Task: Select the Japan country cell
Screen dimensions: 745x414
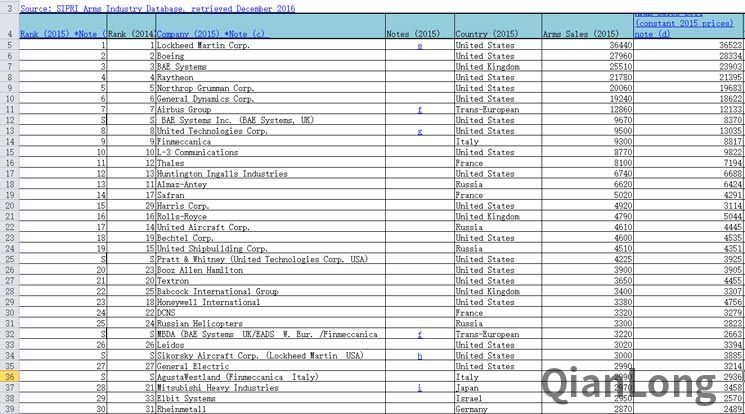Action: point(498,387)
